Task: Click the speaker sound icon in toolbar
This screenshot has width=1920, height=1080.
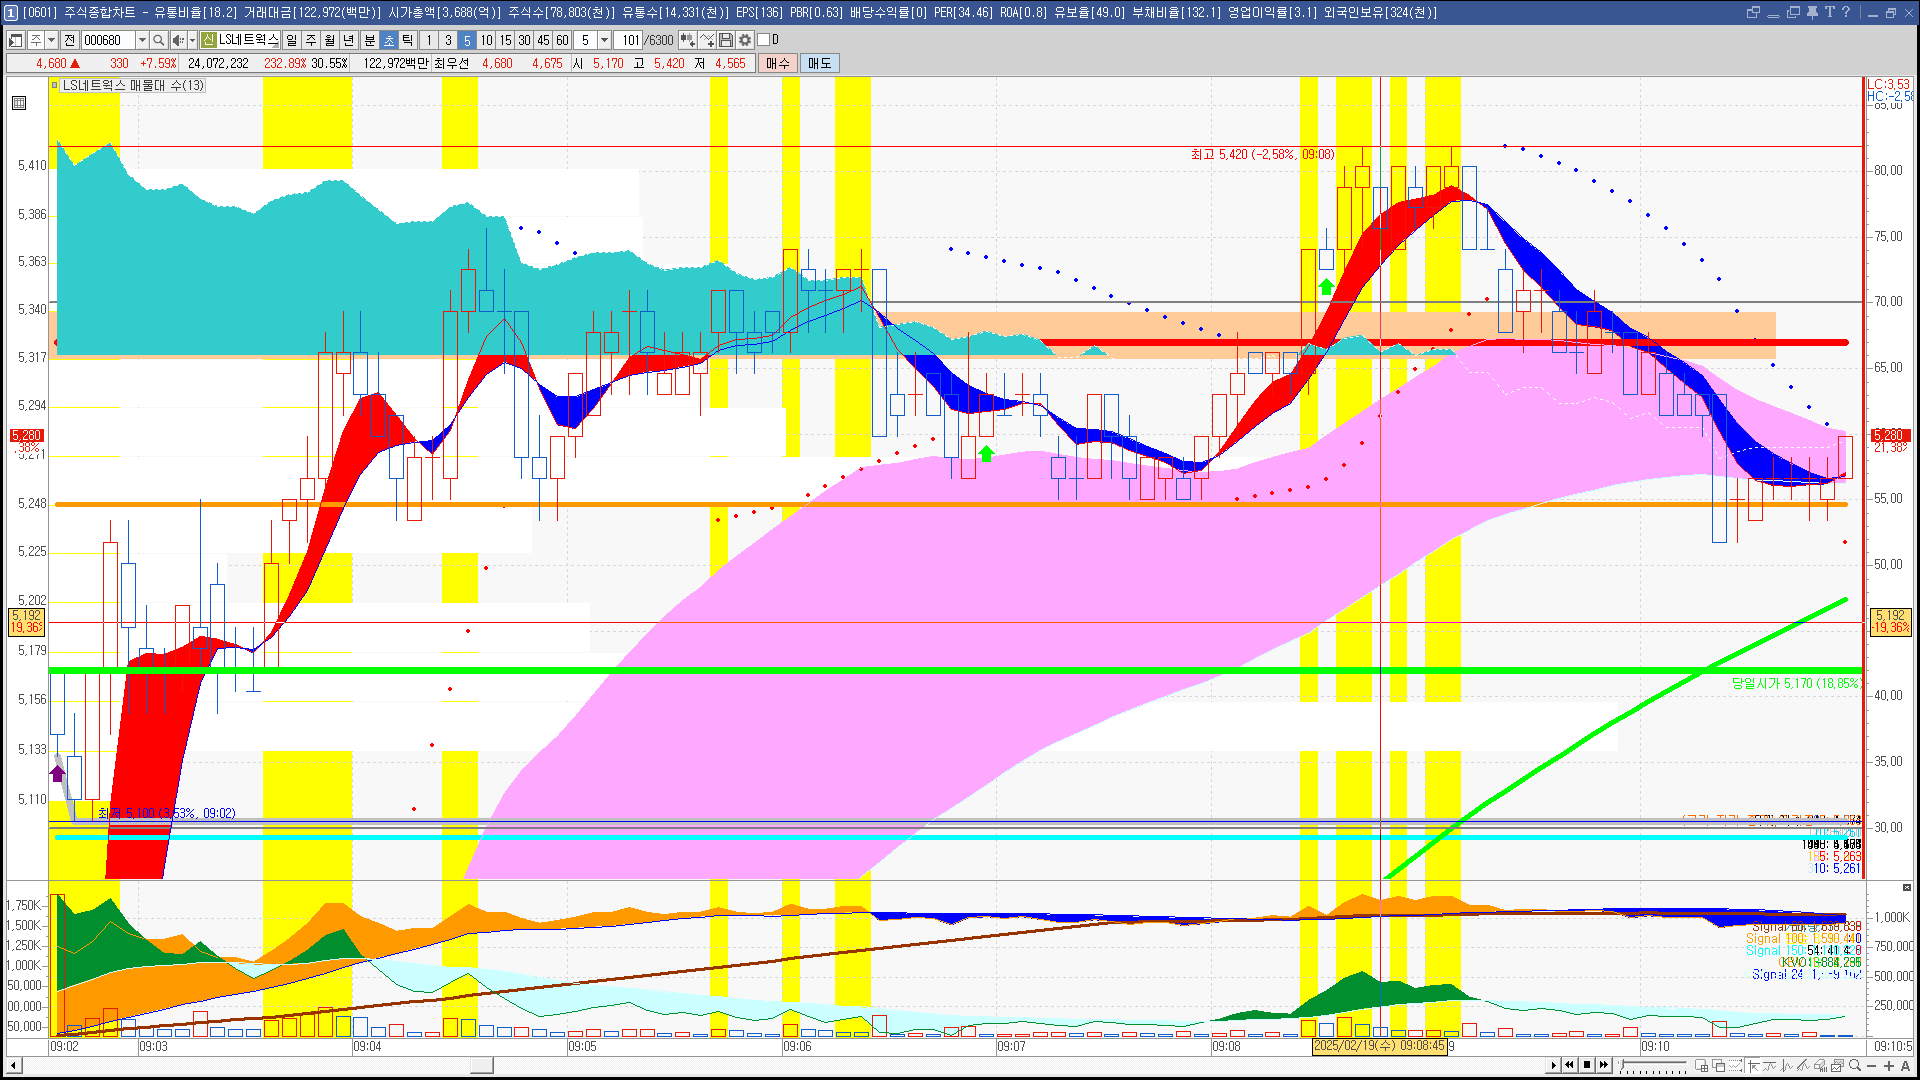Action: point(177,40)
